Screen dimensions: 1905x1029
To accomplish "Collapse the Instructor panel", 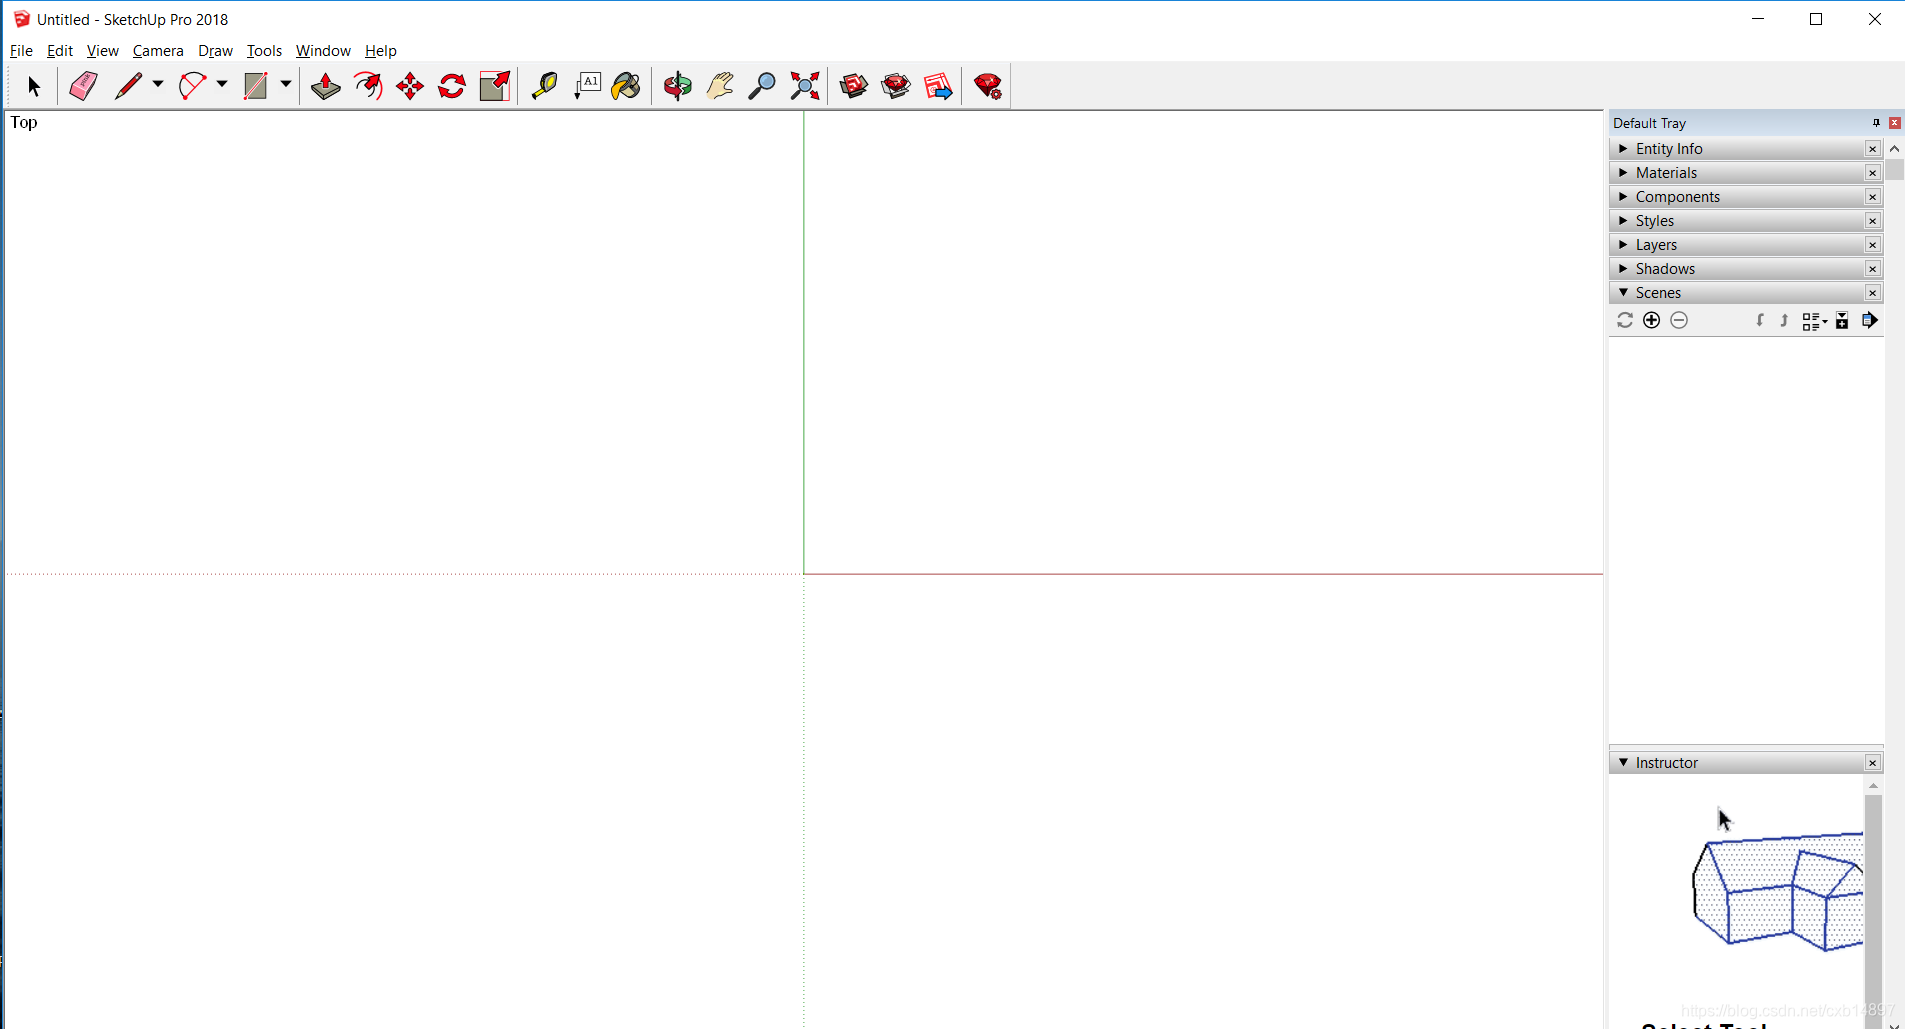I will [1623, 762].
